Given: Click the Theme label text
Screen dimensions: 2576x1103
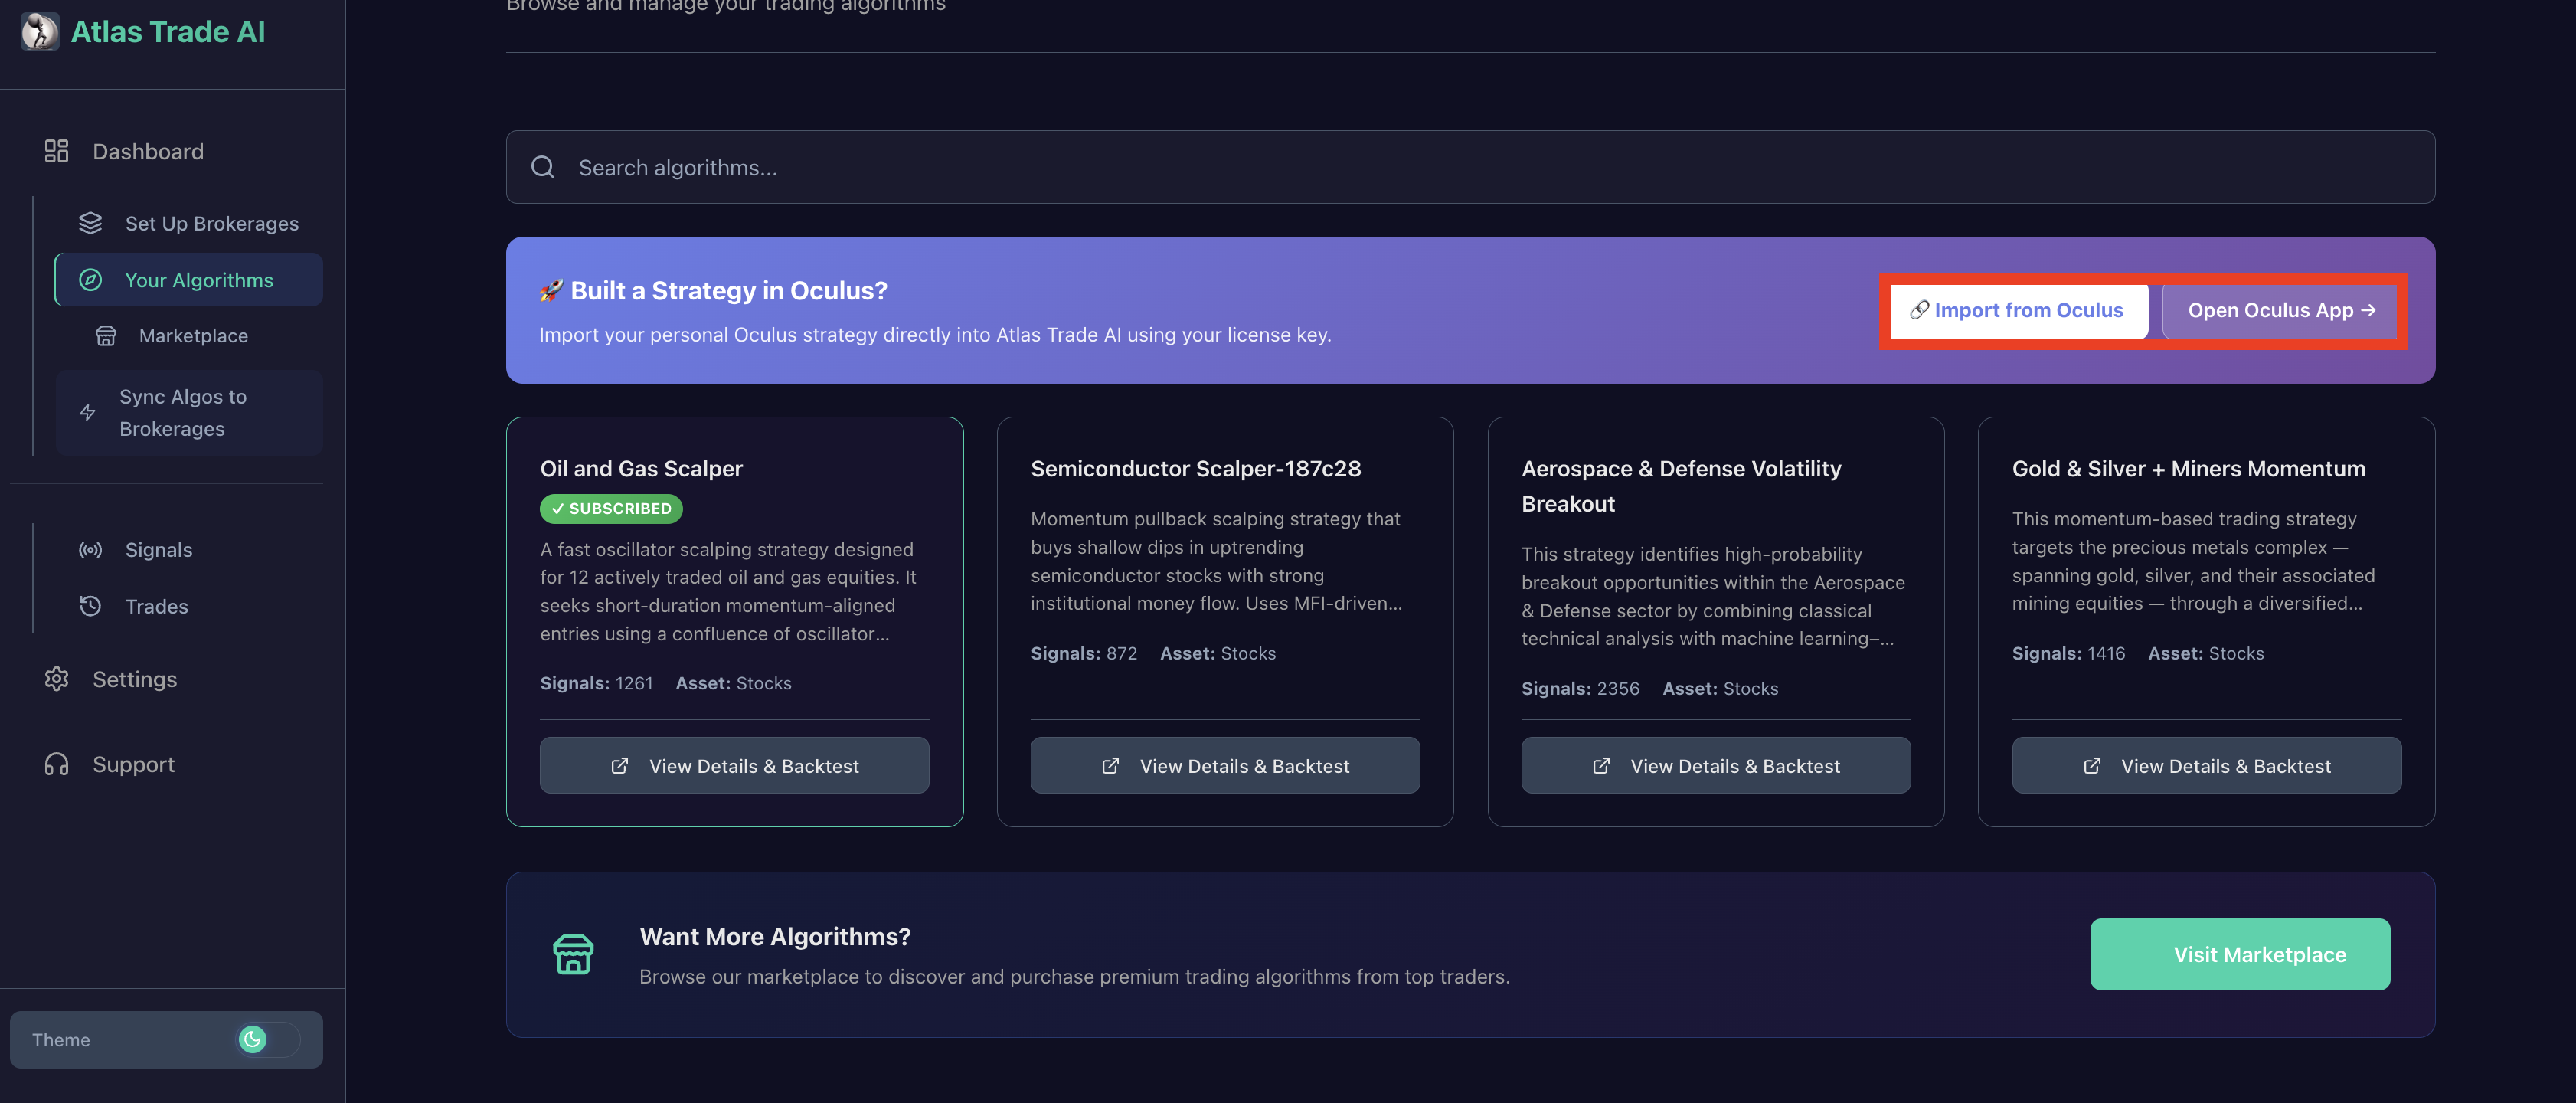Looking at the screenshot, I should point(61,1039).
